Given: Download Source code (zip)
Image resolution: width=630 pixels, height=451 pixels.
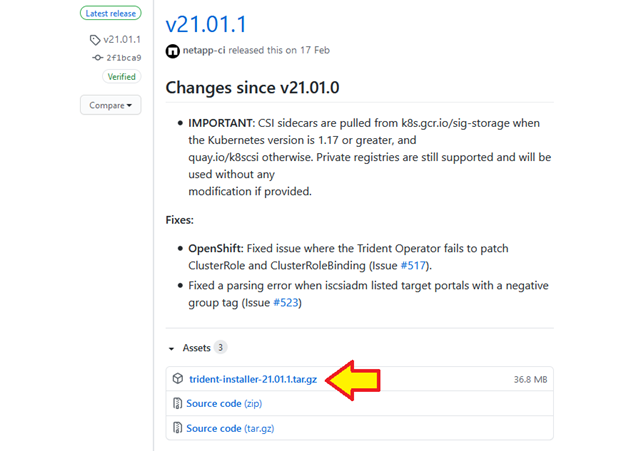Looking at the screenshot, I should point(224,404).
